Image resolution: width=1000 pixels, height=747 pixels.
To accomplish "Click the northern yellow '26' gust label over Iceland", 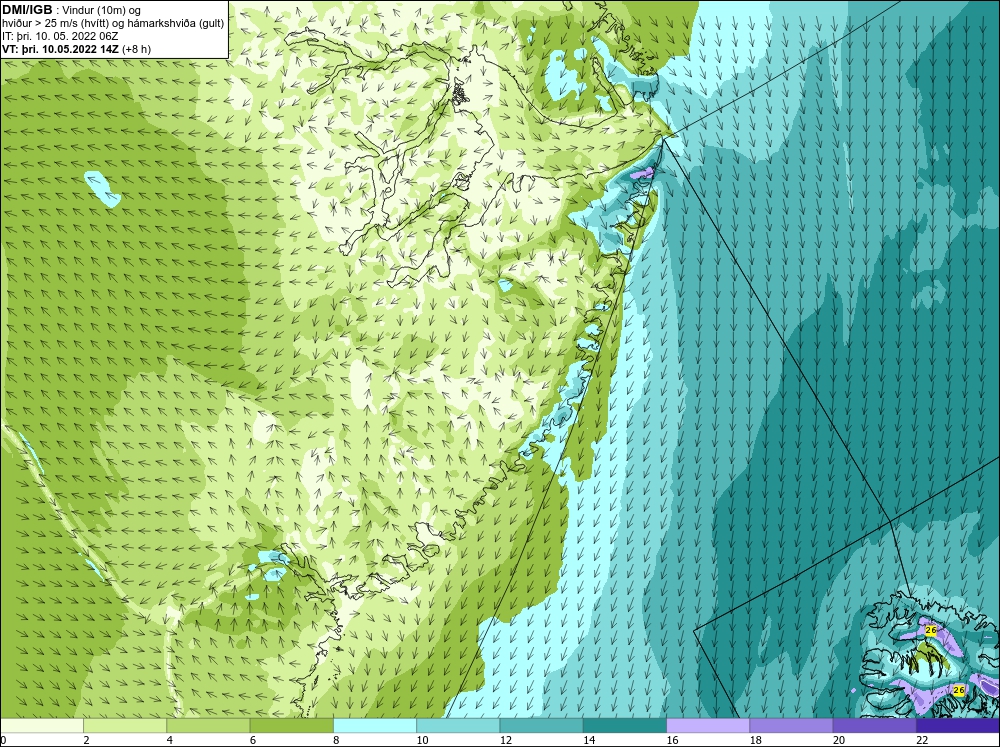I will [930, 630].
